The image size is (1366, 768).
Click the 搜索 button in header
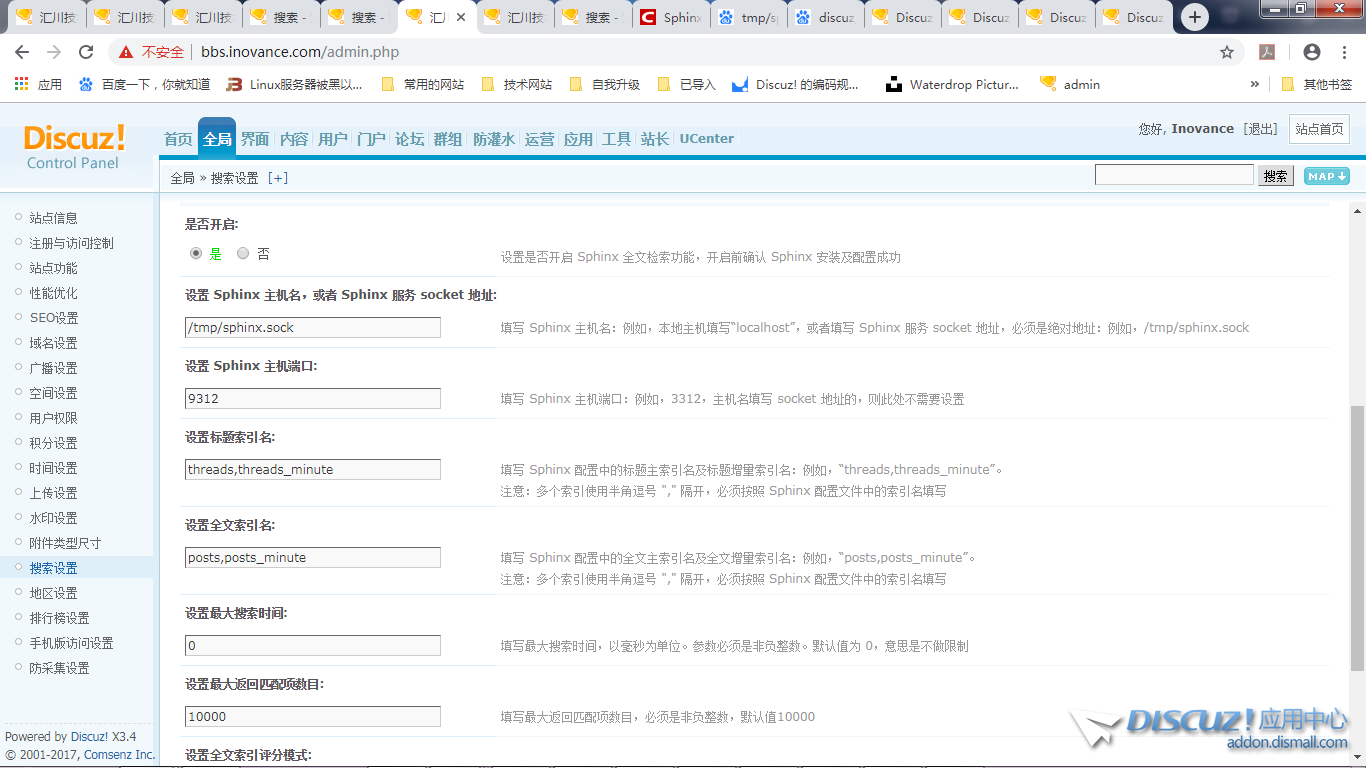1275,176
